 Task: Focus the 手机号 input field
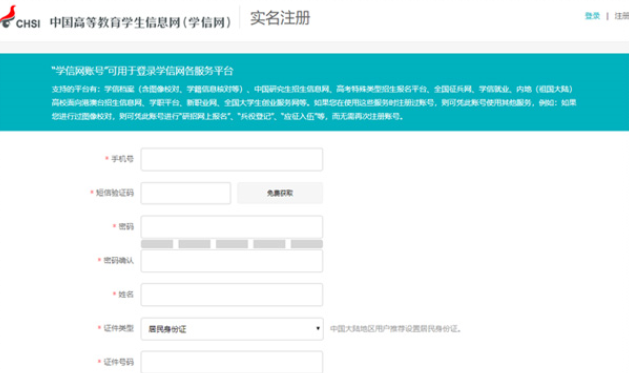(x=232, y=159)
